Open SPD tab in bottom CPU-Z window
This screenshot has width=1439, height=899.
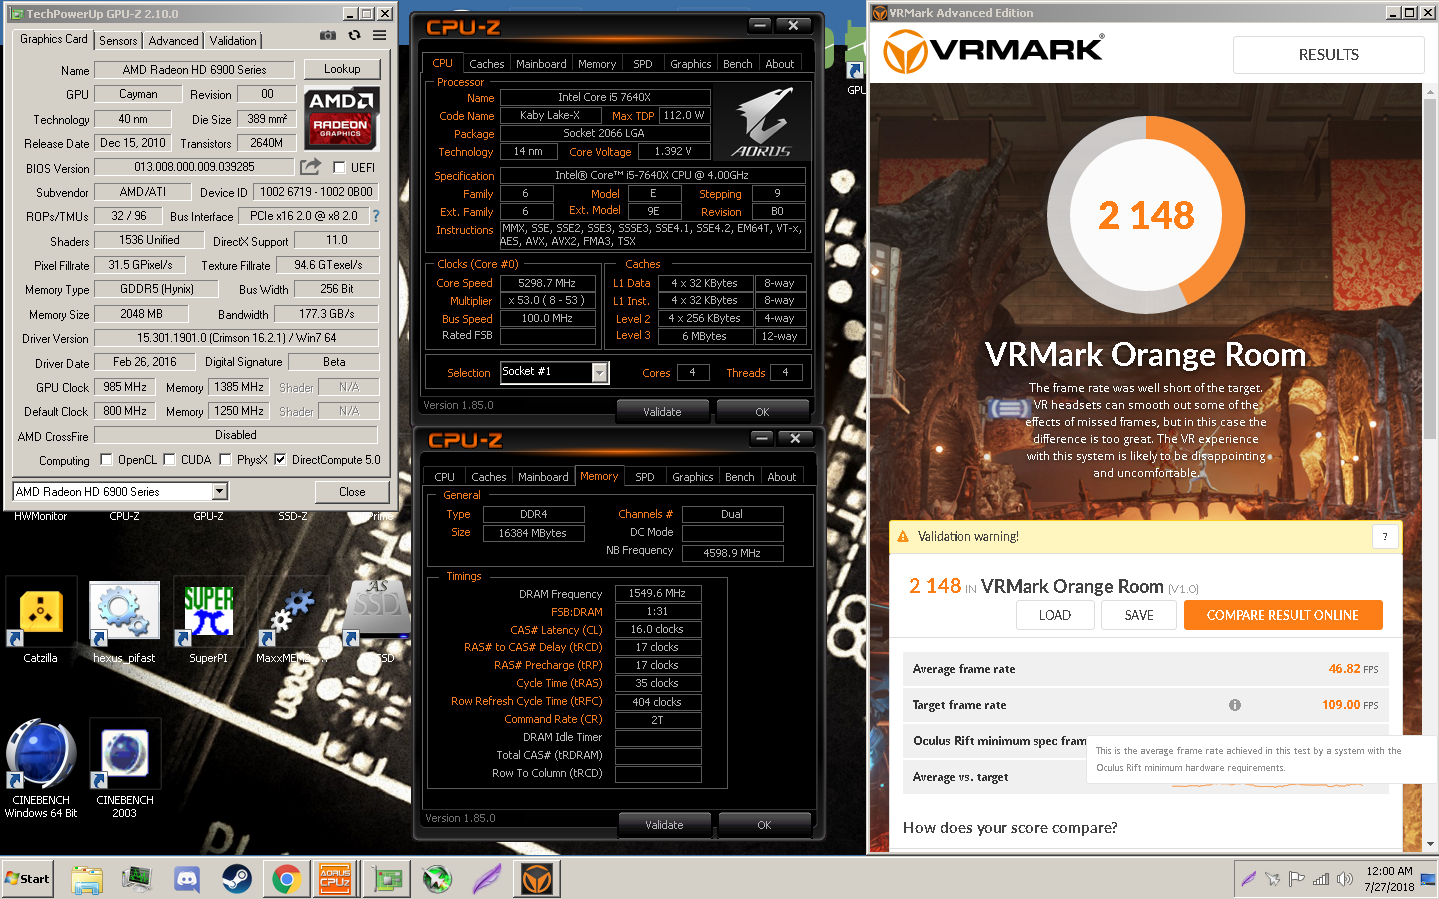(x=645, y=477)
